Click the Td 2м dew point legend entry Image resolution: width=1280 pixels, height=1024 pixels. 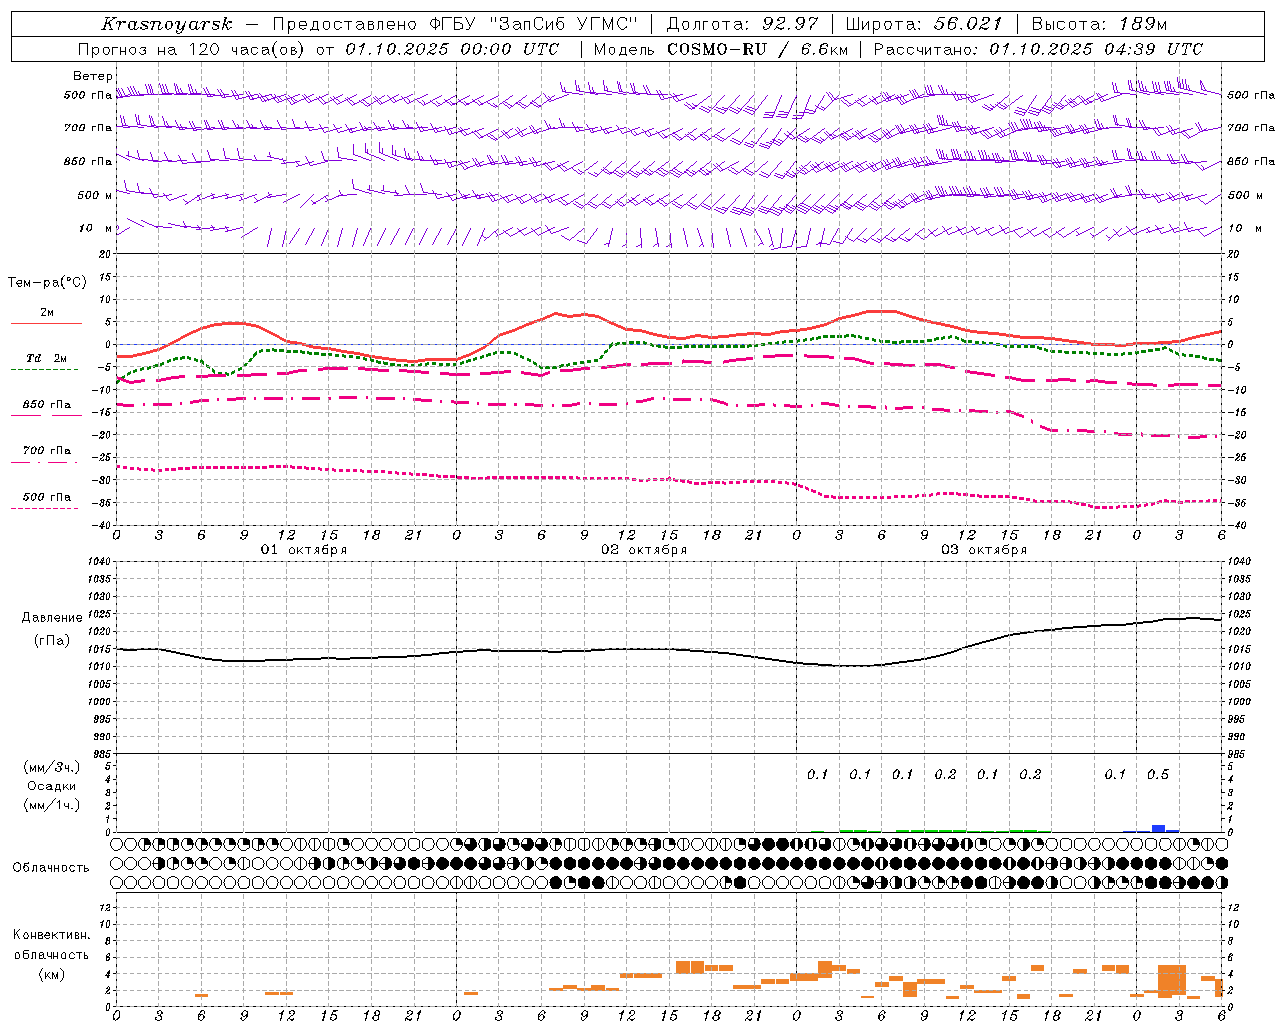pos(46,358)
